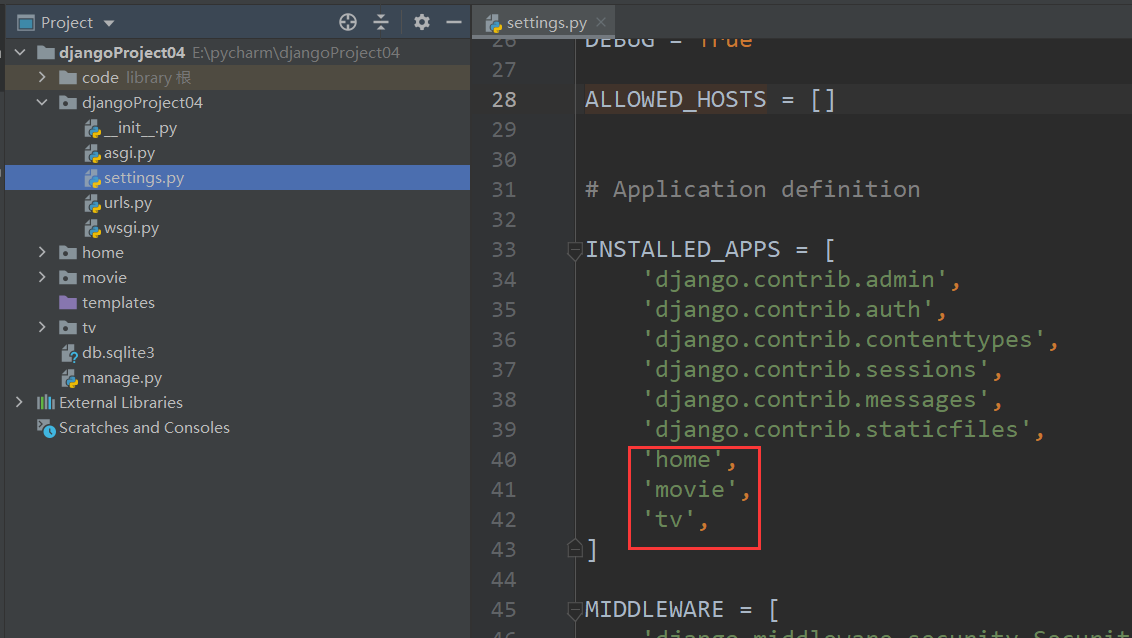1132x638 pixels.
Task: Click 'django.contrib.contenttypes' string
Action: pos(843,339)
